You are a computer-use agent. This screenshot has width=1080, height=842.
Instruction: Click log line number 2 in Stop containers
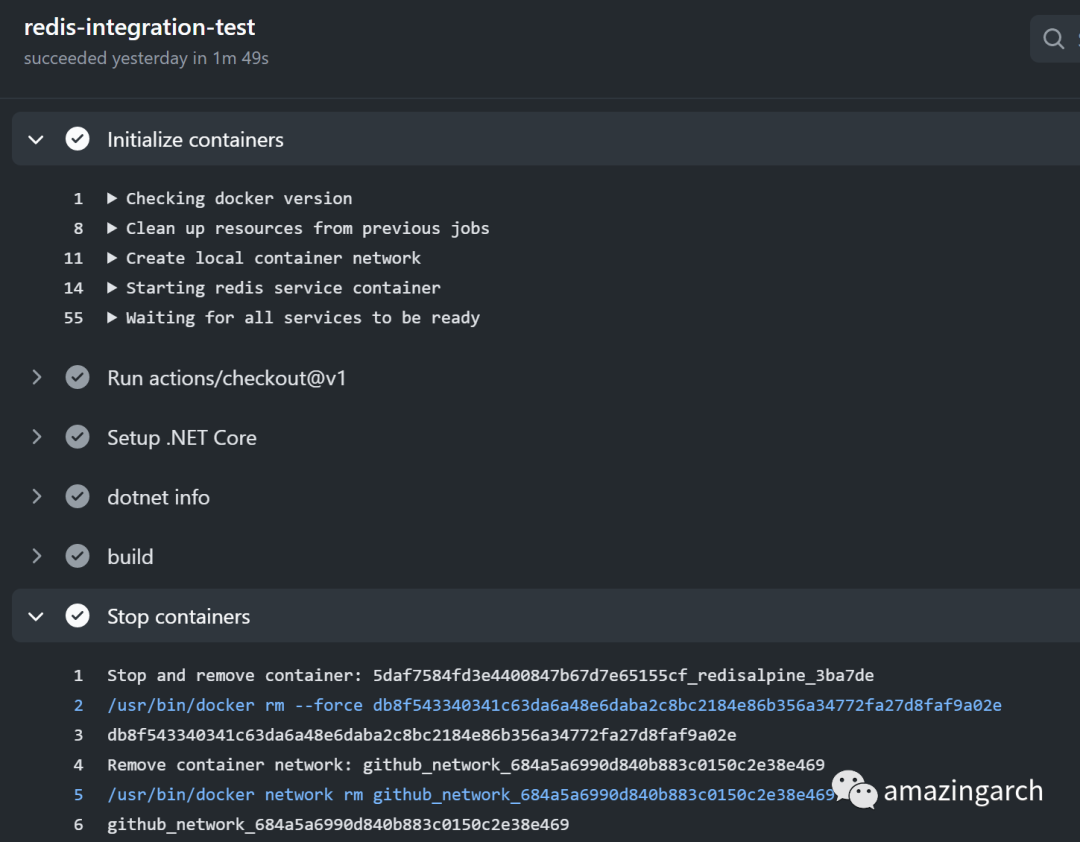click(79, 705)
